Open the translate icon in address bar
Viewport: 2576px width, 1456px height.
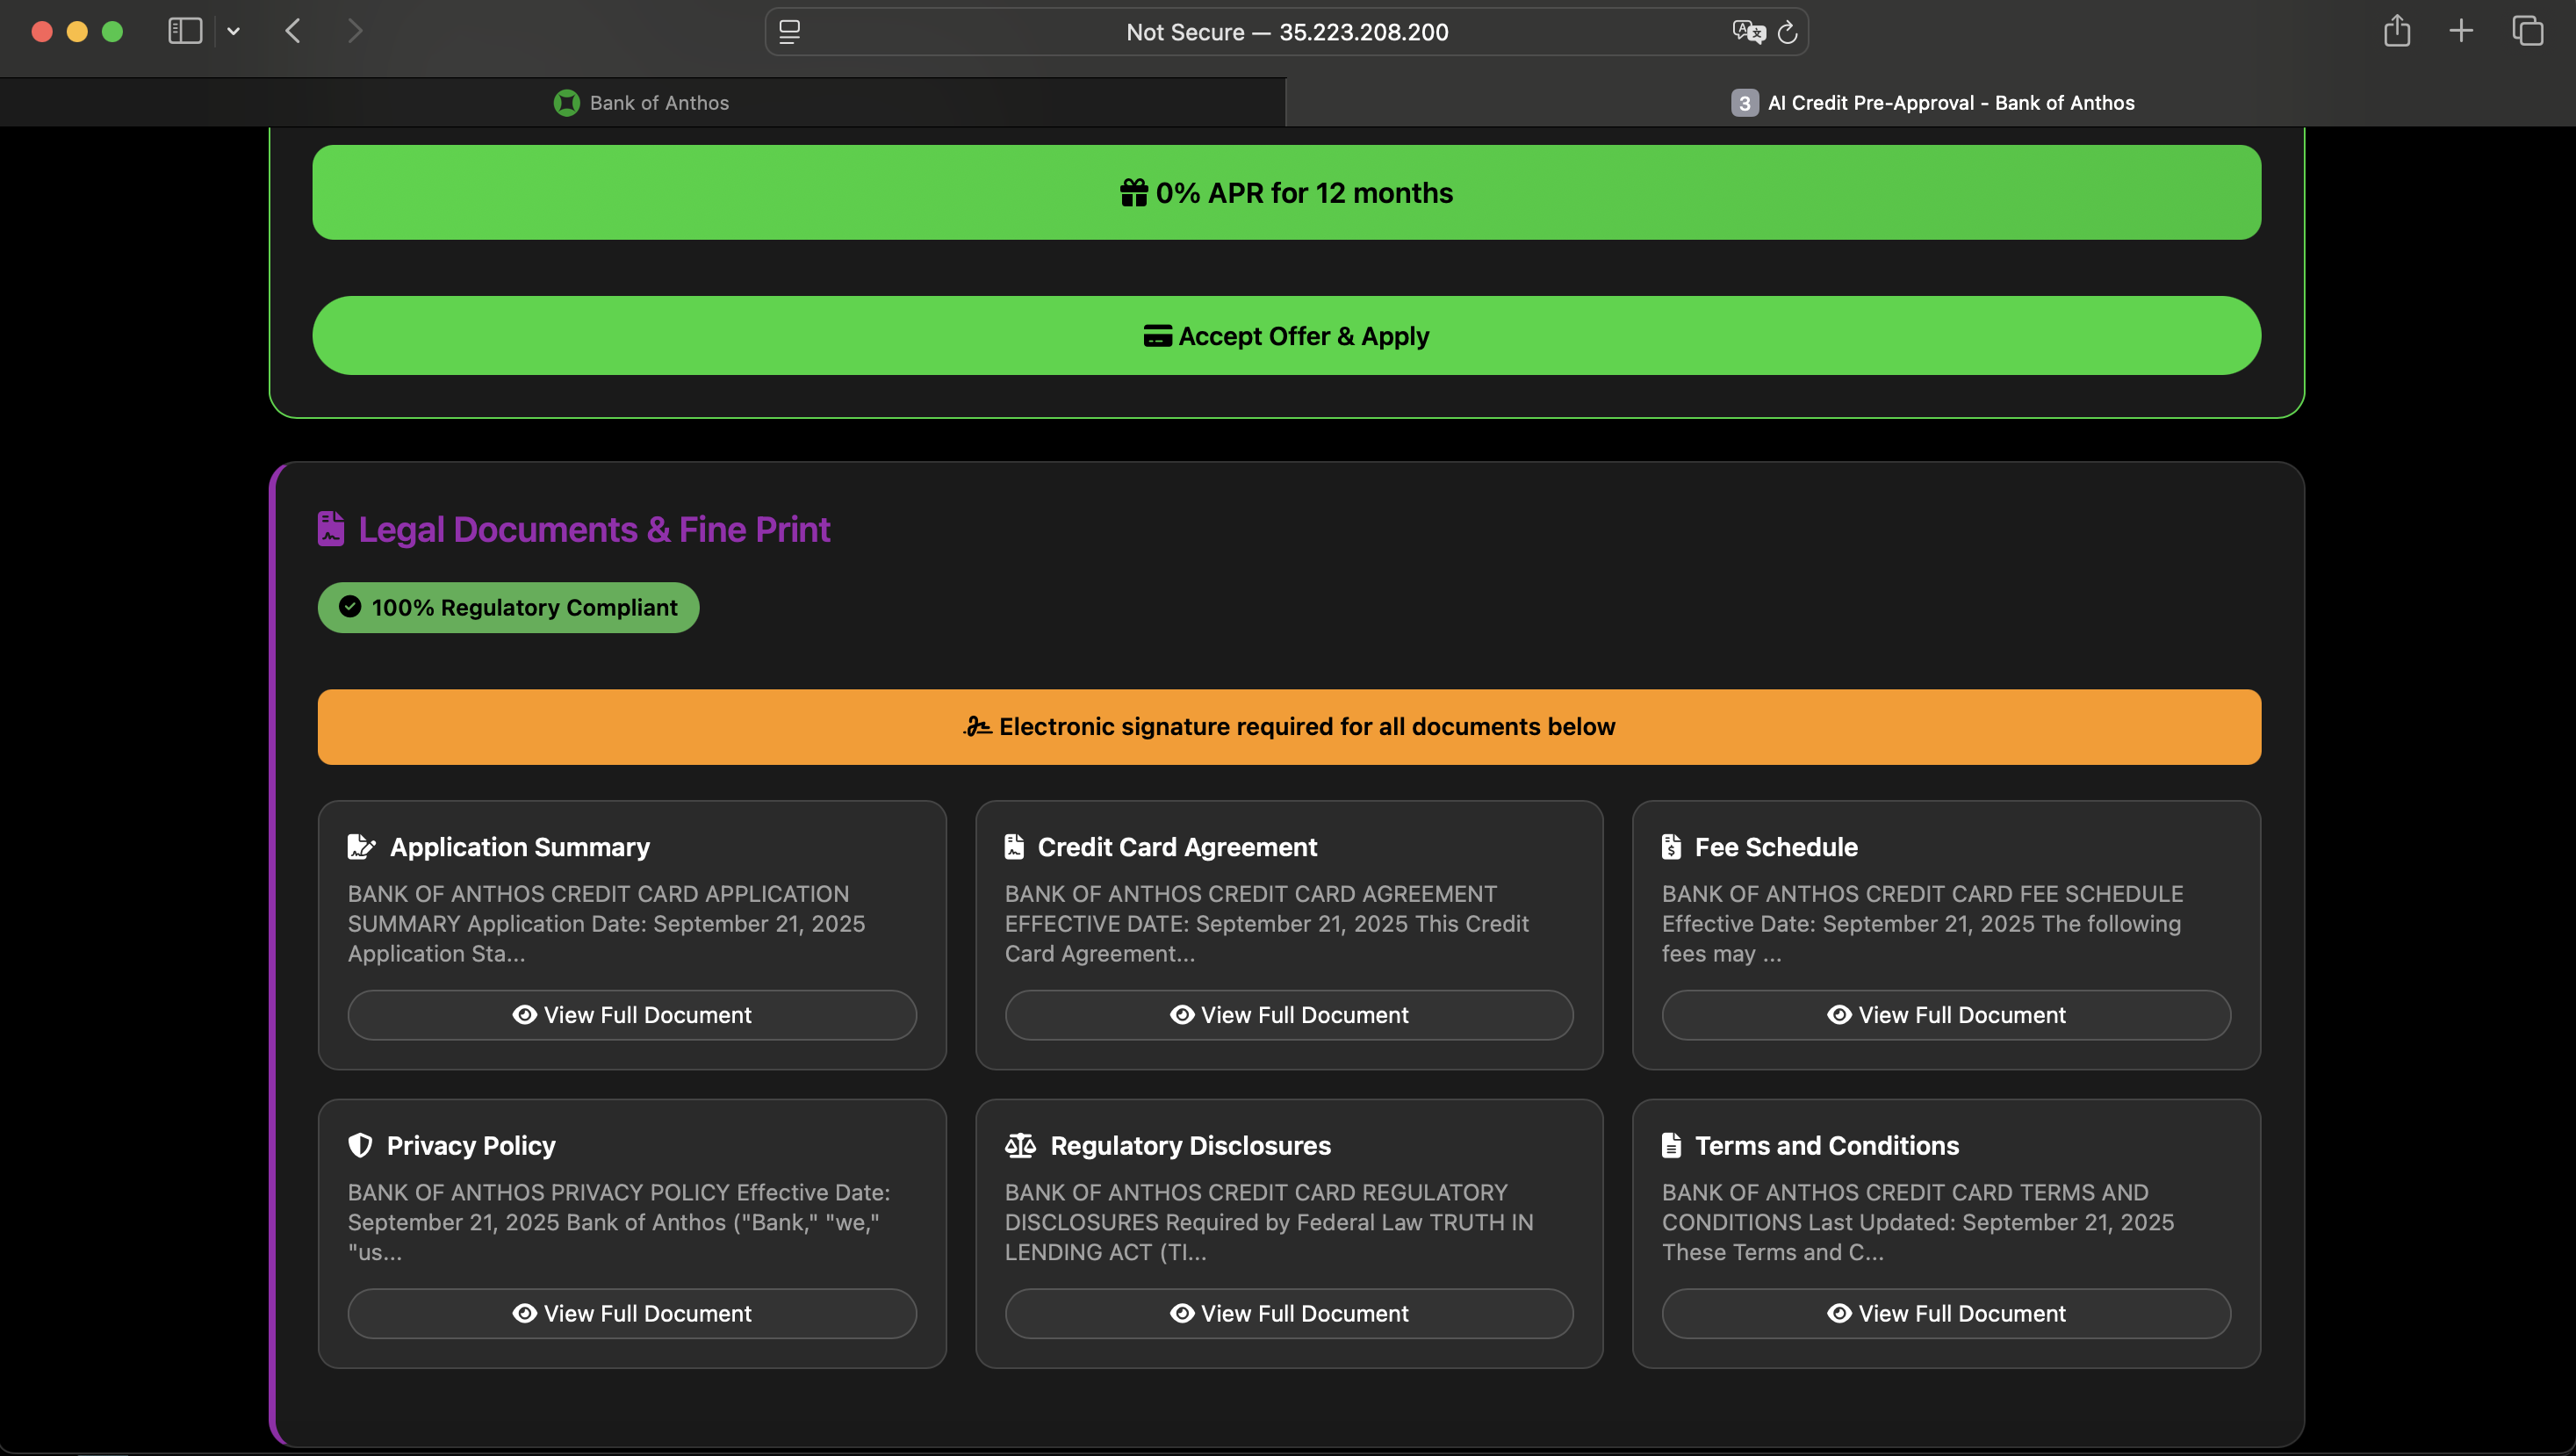coord(1747,32)
